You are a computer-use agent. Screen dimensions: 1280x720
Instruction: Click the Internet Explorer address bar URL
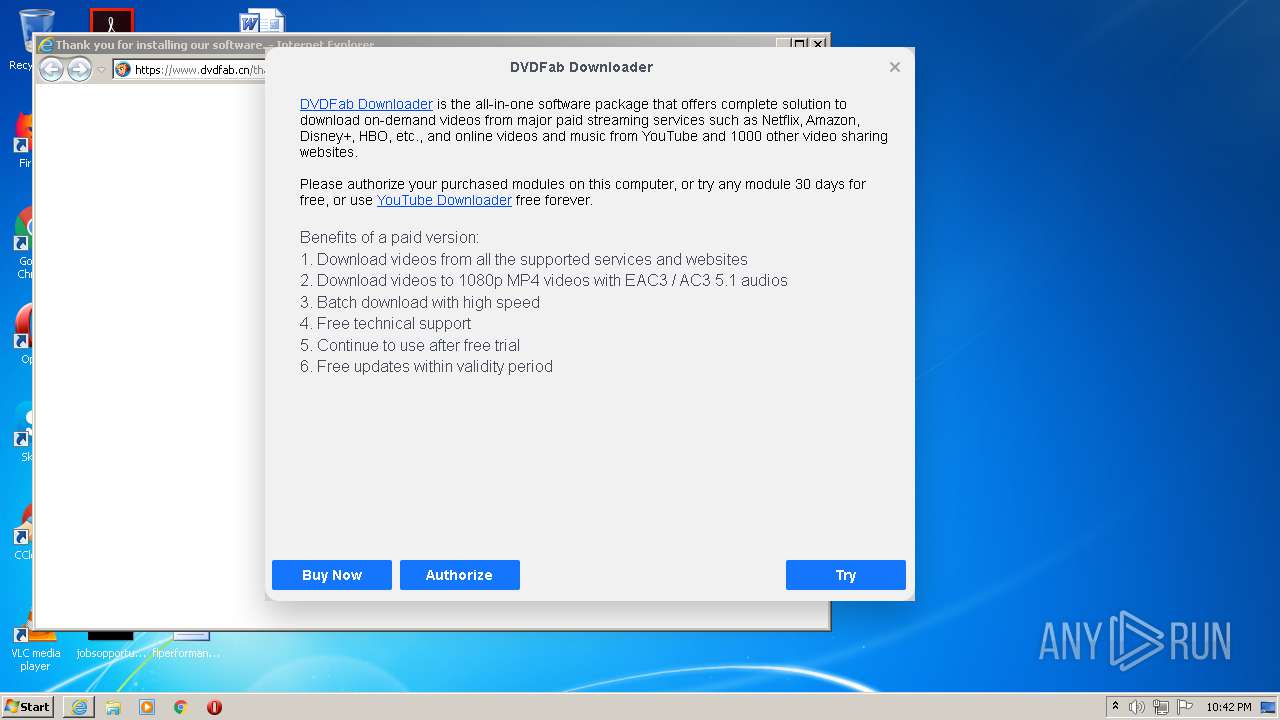[200, 70]
